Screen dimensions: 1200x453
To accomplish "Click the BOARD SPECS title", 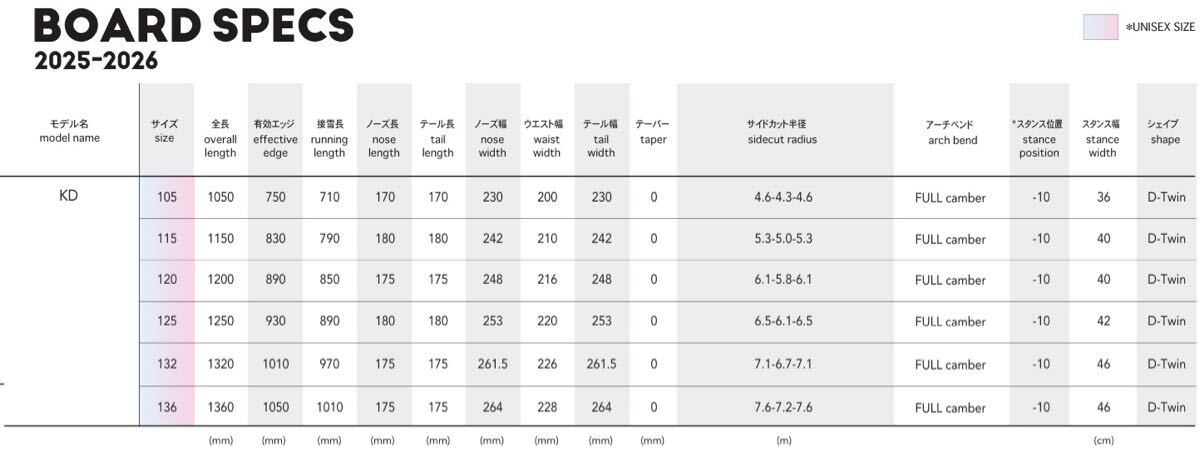I will (193, 25).
